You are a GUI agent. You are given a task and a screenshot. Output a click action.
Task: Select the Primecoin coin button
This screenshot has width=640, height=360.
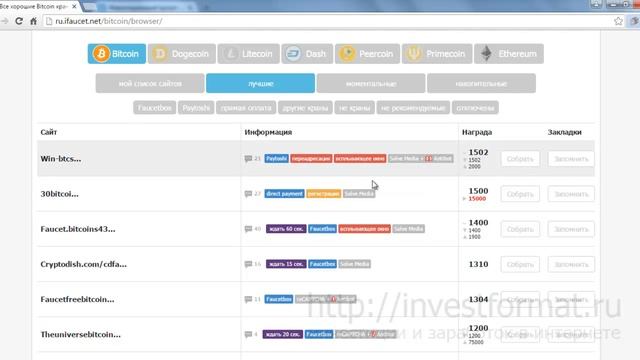point(437,53)
